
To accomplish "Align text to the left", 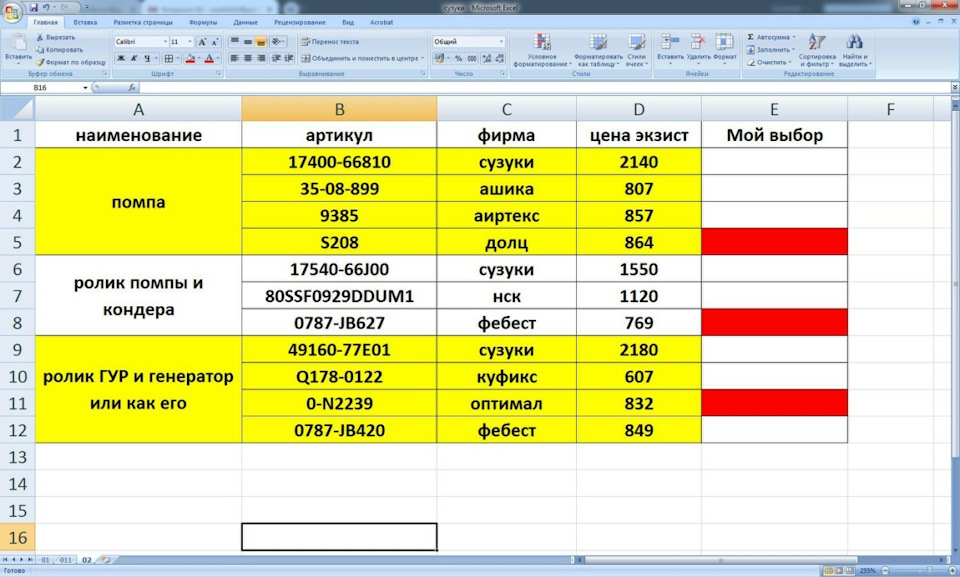I will click(x=234, y=58).
